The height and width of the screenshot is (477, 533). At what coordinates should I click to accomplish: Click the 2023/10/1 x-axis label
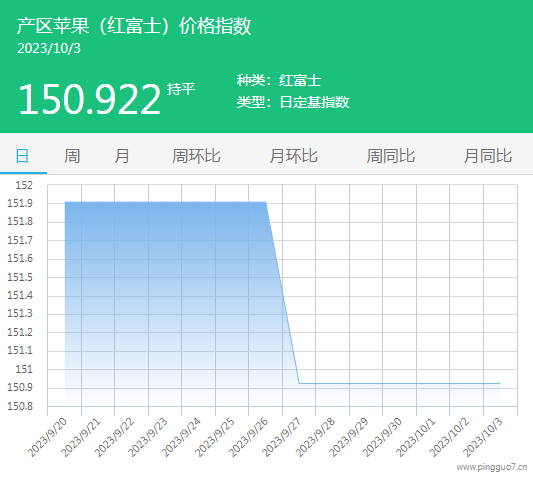(416, 437)
